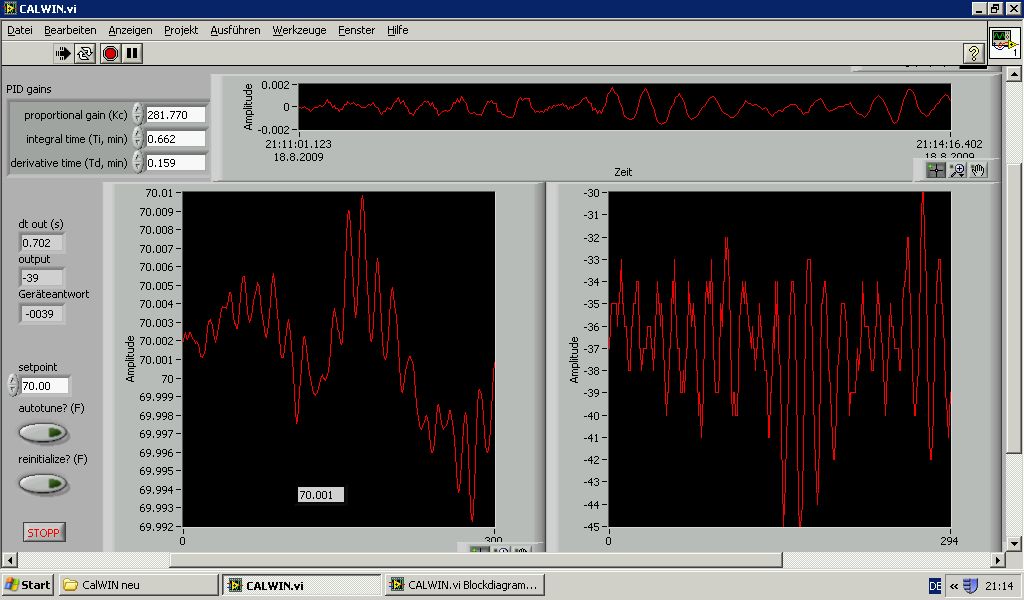Toggle the autotune switch
This screenshot has width=1024, height=600.
(x=43, y=433)
